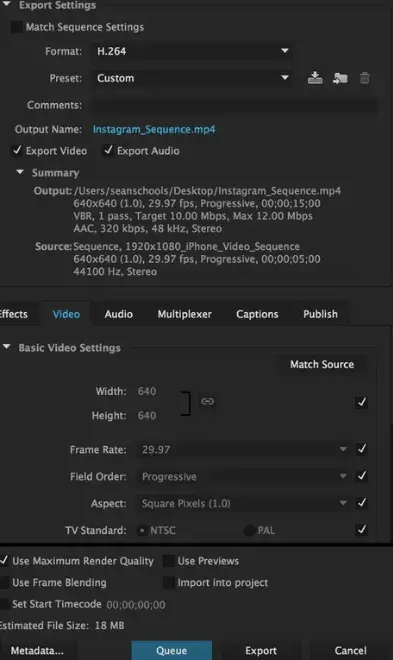
Task: Click the 1920x1080_iPhone_Video_Sequence source text
Action: click(212, 246)
